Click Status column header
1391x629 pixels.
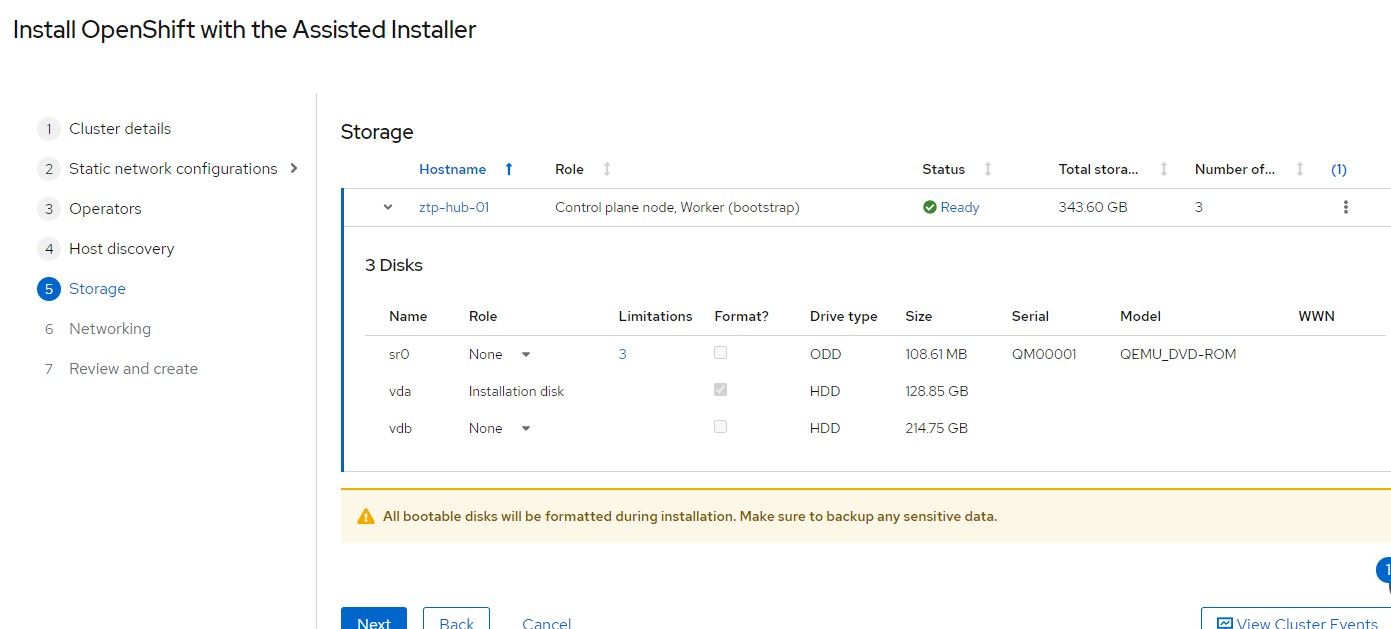click(x=943, y=170)
